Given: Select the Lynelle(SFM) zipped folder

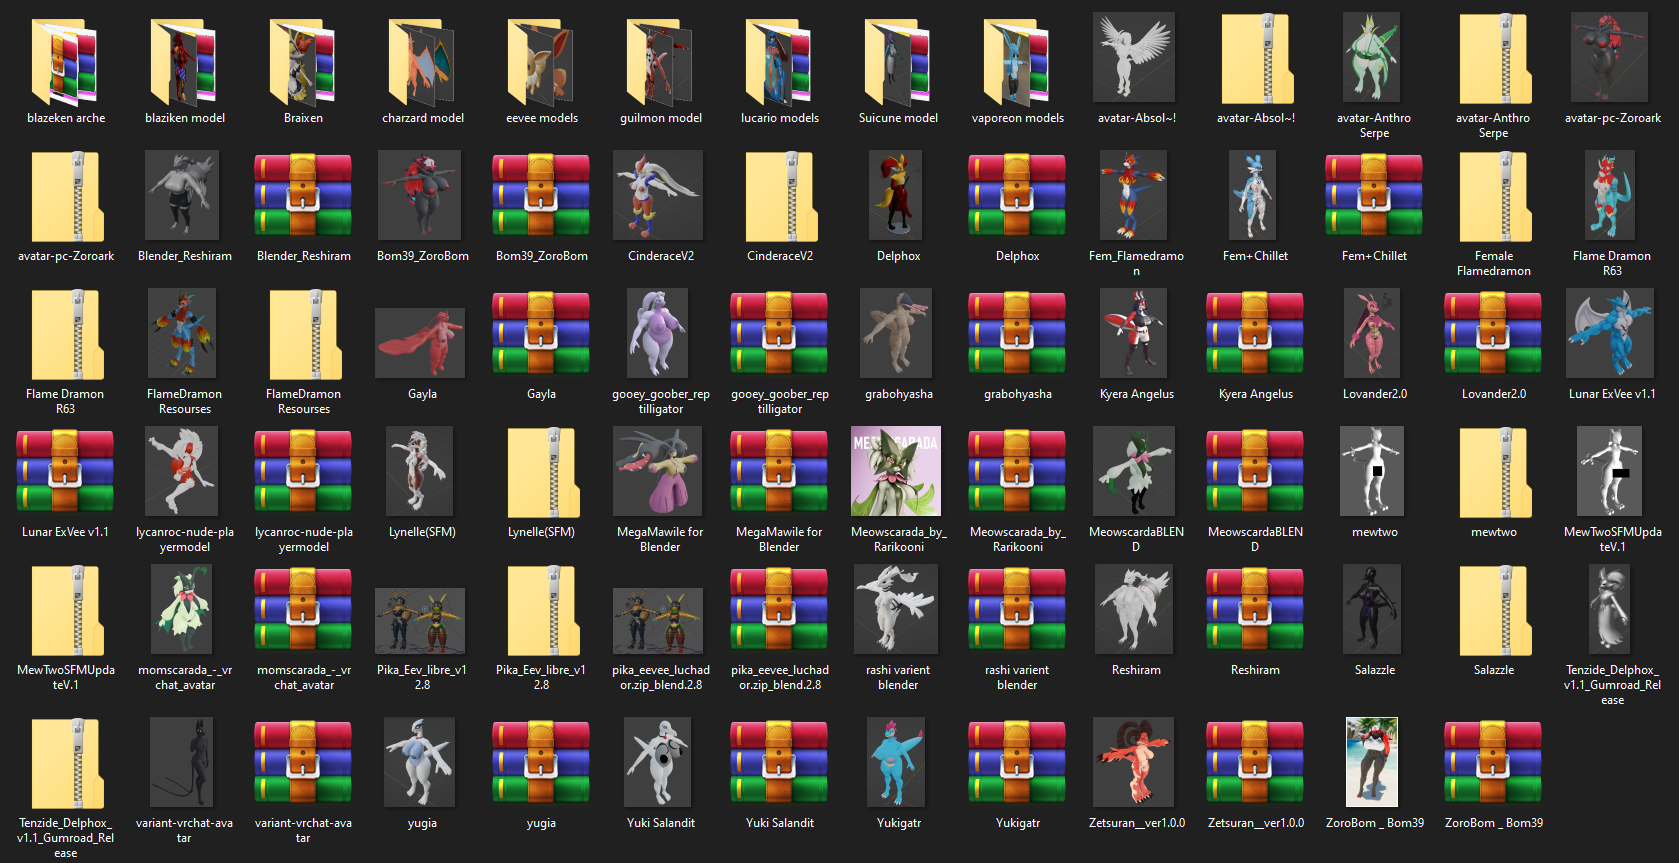Looking at the screenshot, I should (542, 474).
